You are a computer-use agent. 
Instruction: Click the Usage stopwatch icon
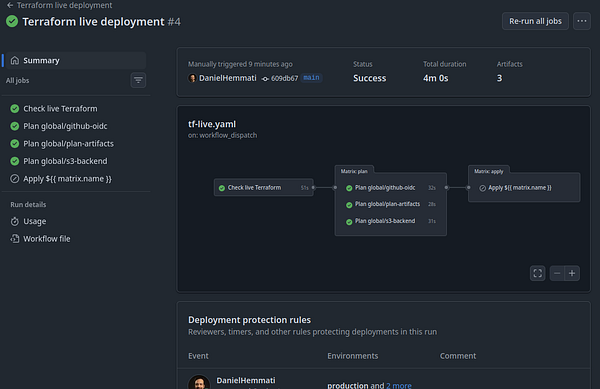pyautogui.click(x=15, y=221)
